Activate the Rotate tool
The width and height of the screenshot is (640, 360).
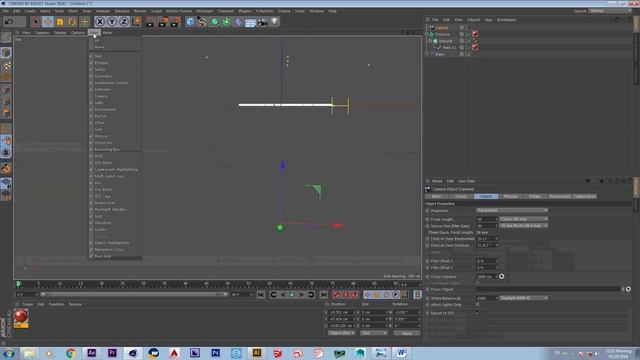click(72, 22)
